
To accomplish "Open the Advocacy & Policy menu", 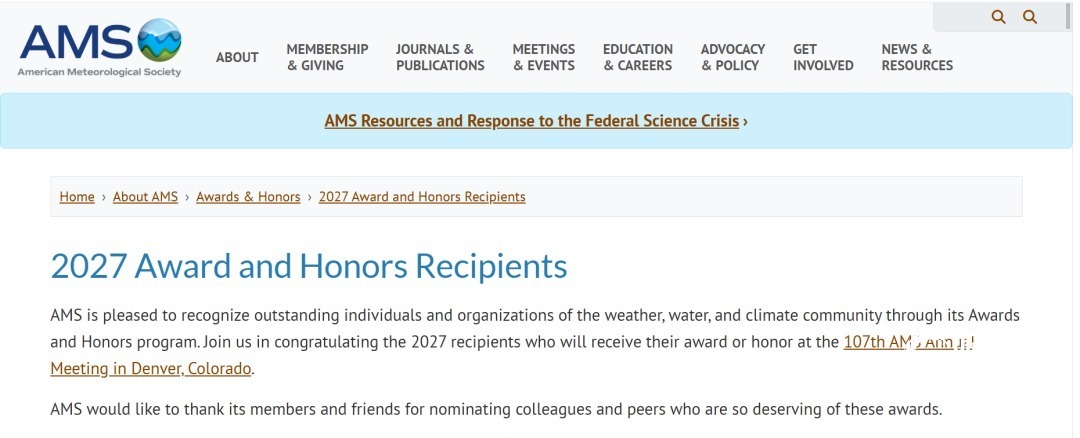I will click(733, 57).
